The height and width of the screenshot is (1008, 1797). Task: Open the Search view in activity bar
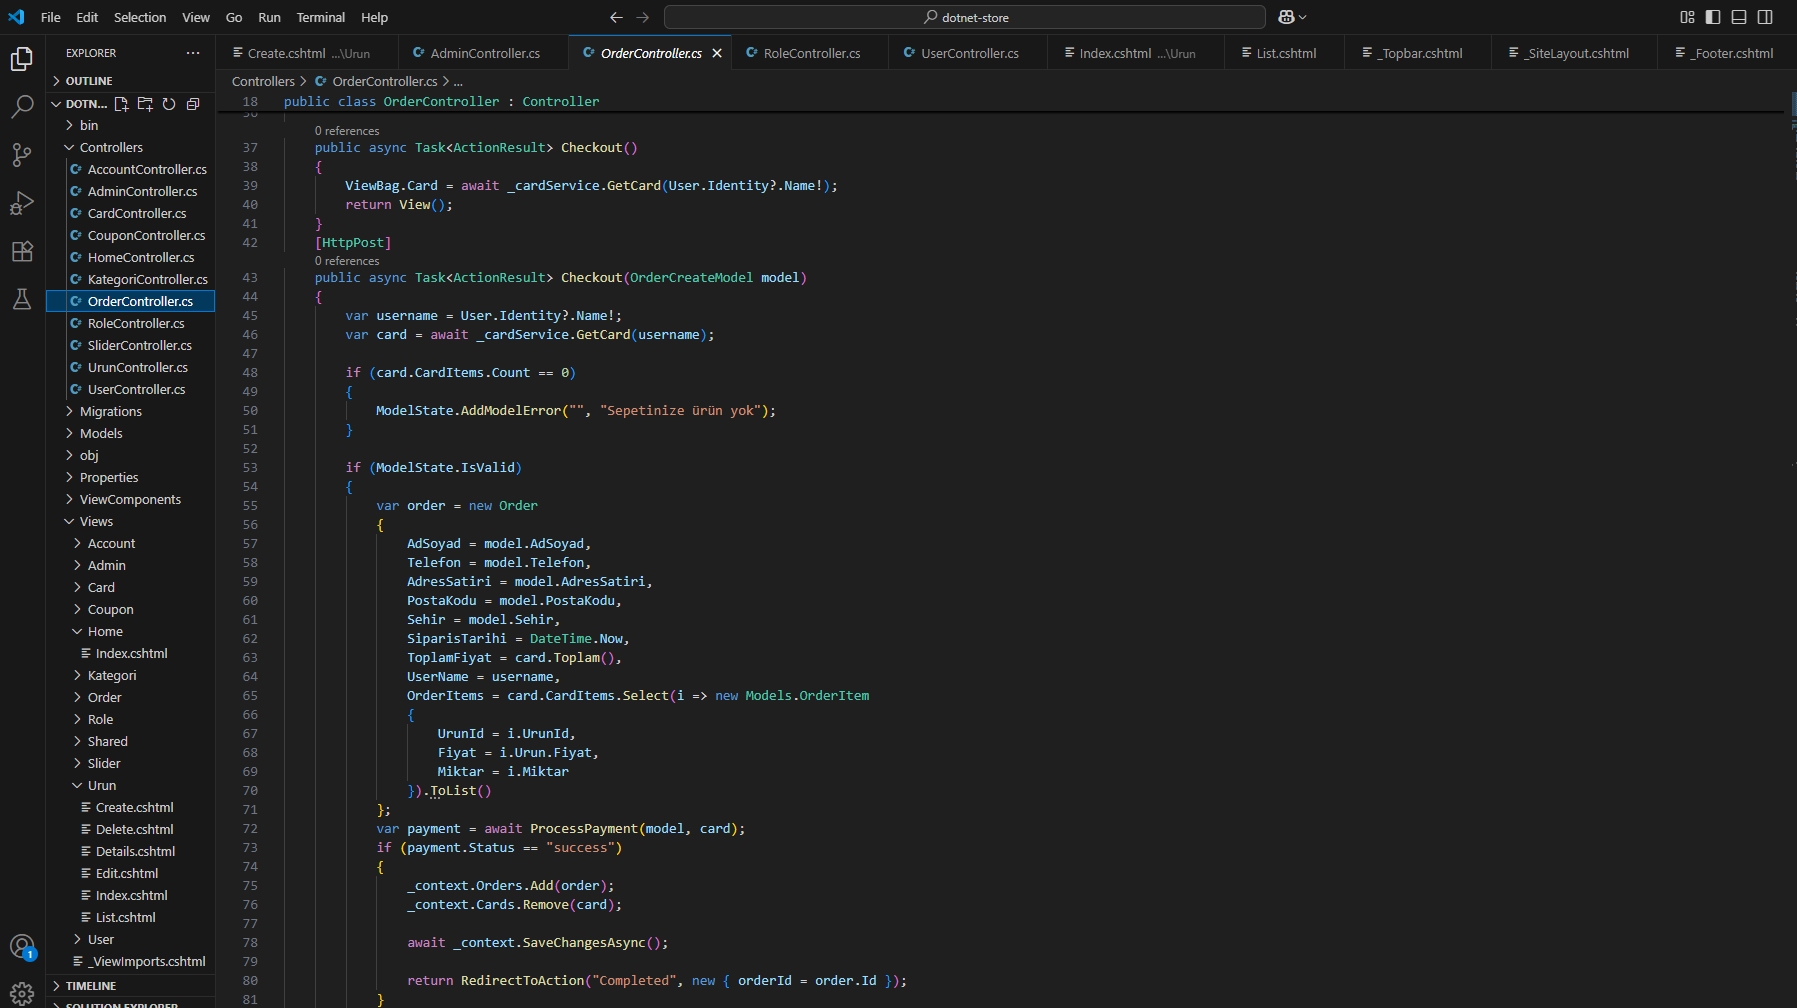point(22,107)
